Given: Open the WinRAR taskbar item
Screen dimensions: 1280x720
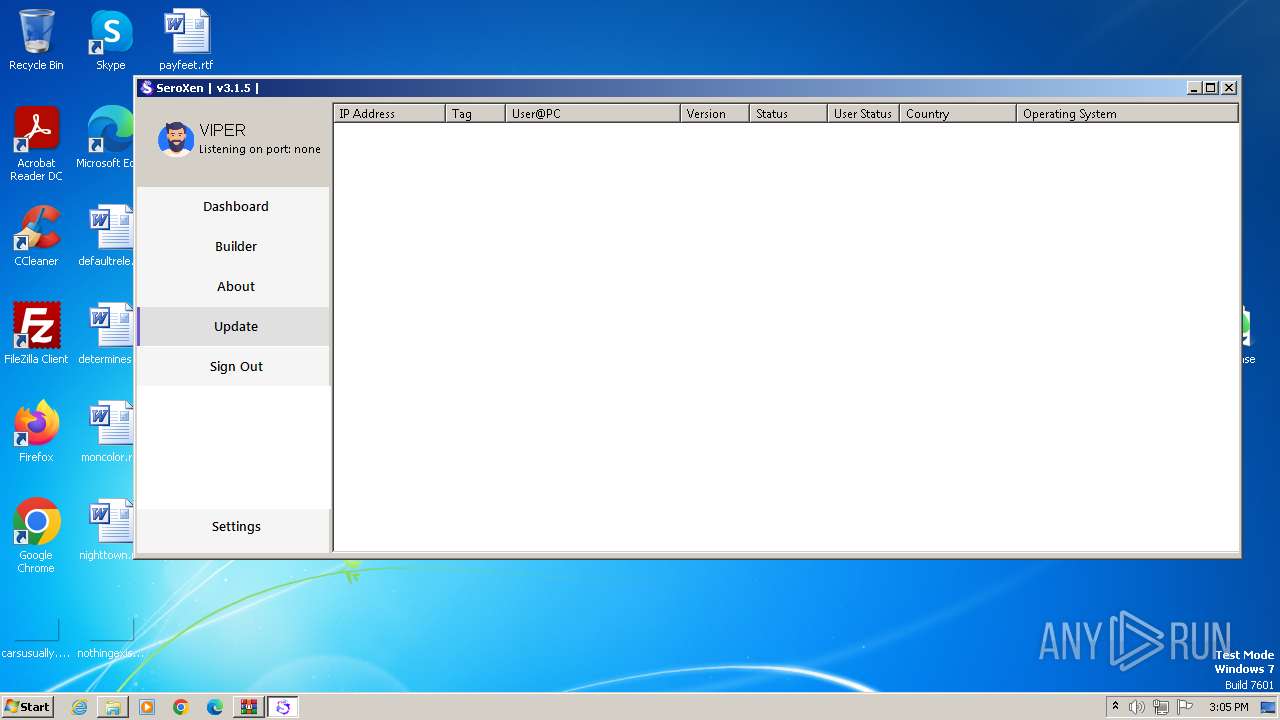Looking at the screenshot, I should click(248, 707).
